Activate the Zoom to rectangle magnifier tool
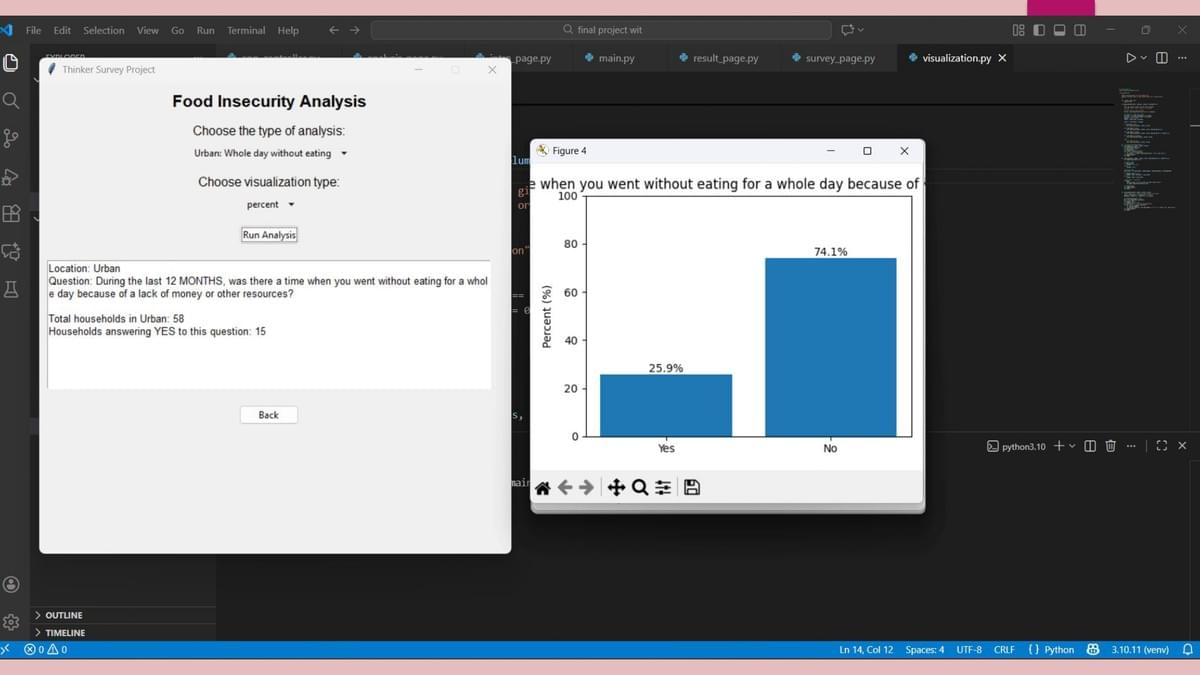The image size is (1200, 675). [x=639, y=488]
